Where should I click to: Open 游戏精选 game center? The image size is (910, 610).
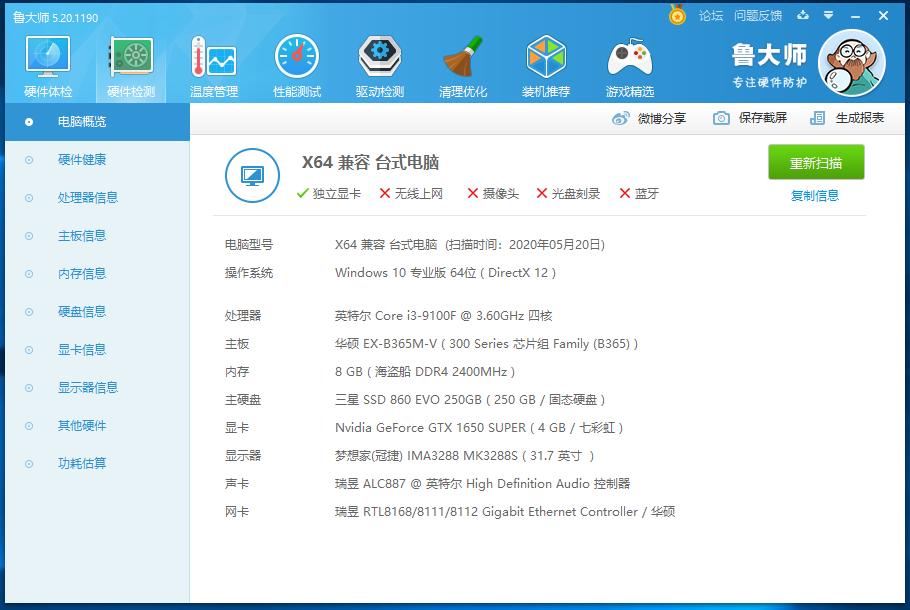[629, 65]
